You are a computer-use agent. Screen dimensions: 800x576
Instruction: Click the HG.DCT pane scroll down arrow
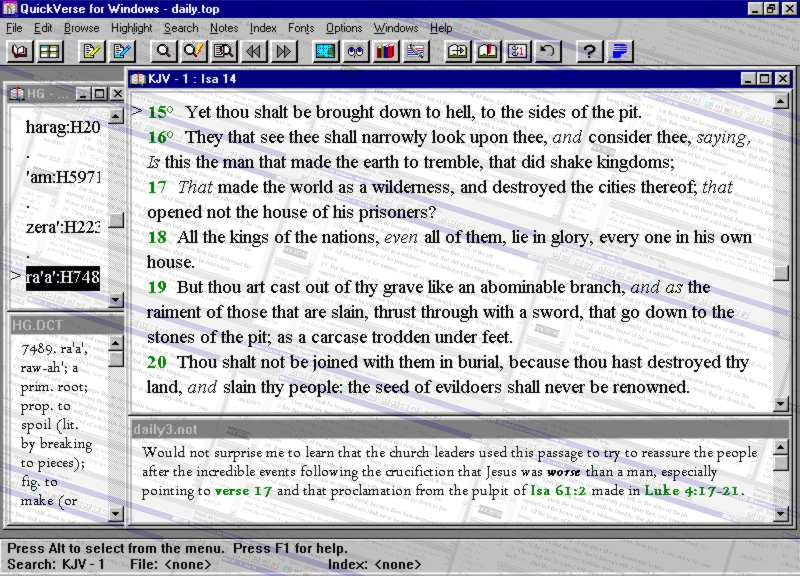pos(116,514)
